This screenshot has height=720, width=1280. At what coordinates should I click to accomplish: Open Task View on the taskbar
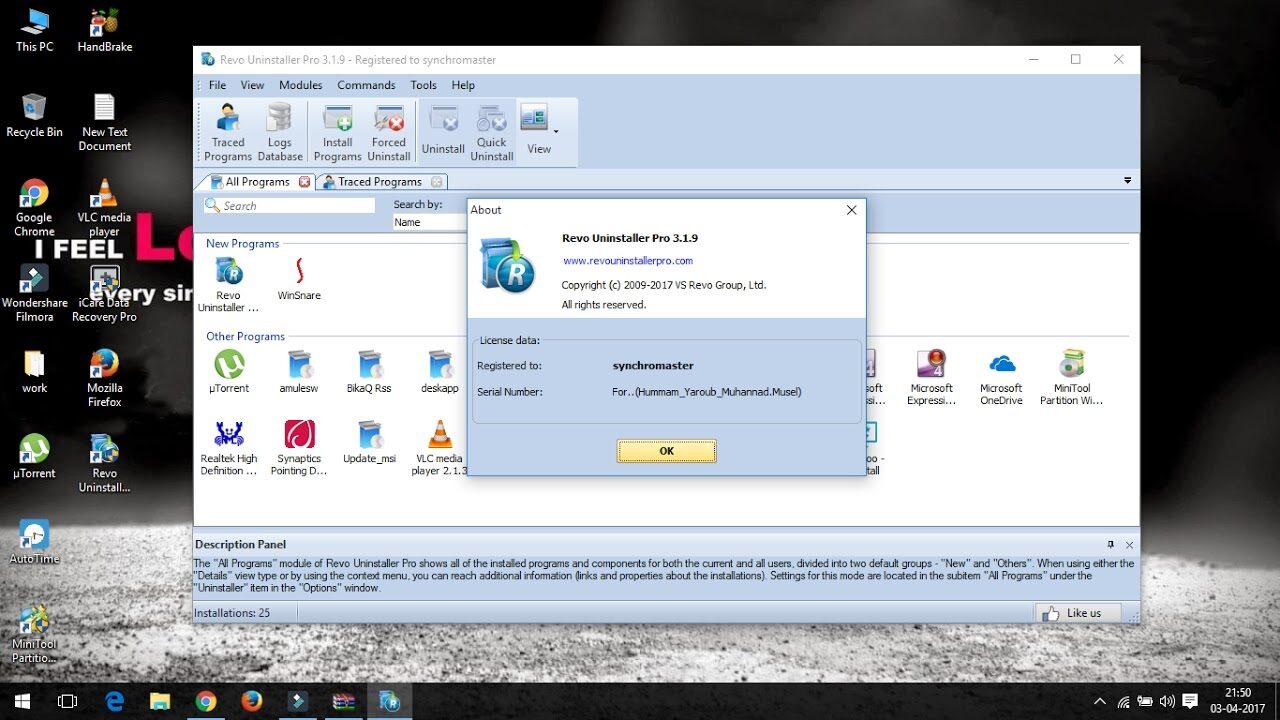point(68,701)
